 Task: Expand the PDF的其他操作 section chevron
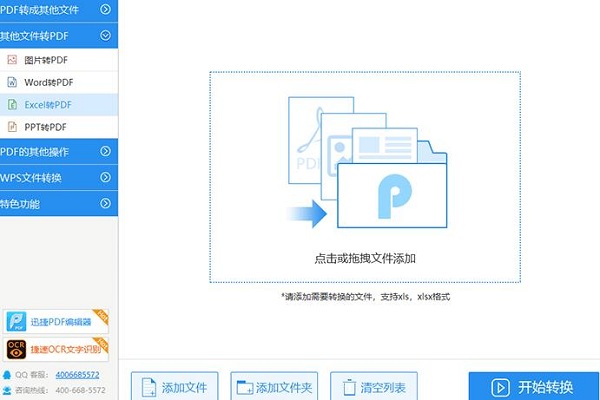105,152
